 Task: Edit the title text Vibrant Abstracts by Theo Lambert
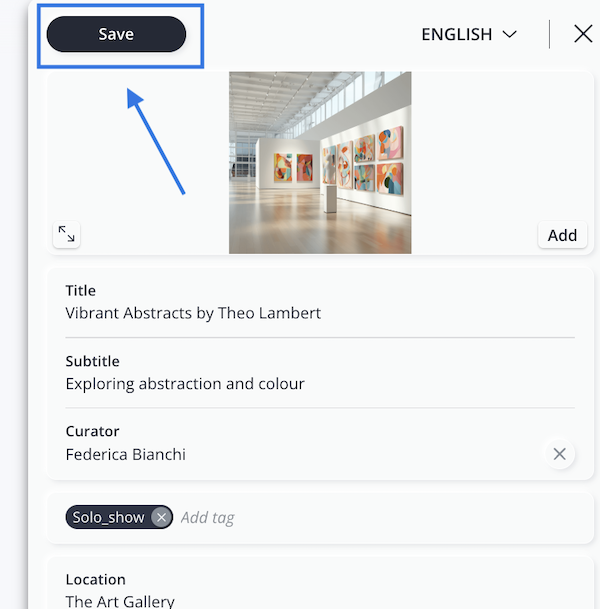pyautogui.click(x=193, y=313)
